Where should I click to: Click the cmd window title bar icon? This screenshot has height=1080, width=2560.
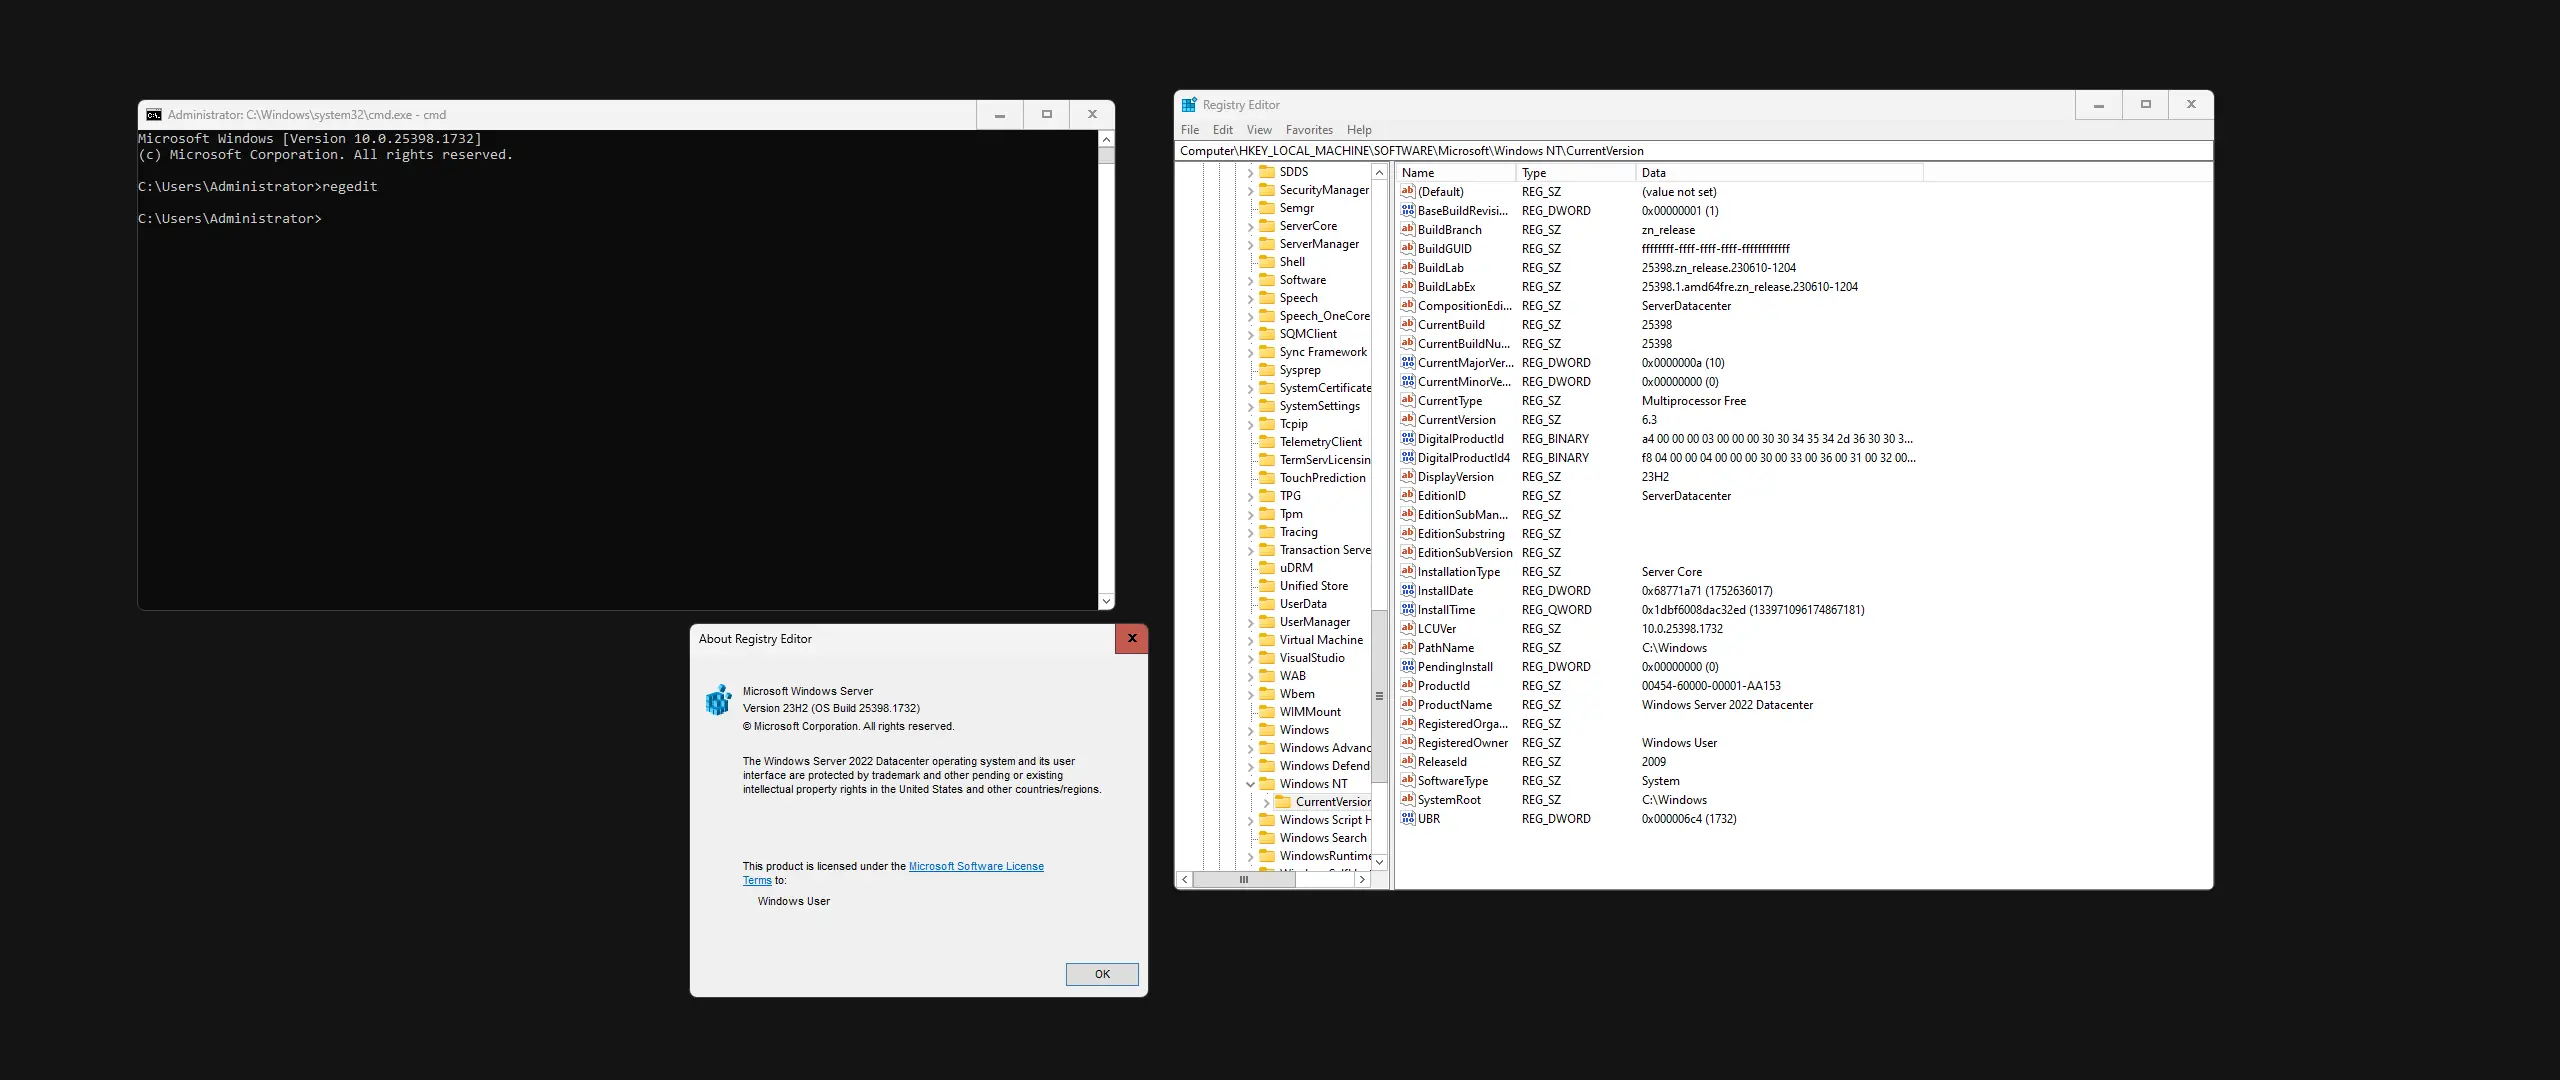(x=154, y=115)
